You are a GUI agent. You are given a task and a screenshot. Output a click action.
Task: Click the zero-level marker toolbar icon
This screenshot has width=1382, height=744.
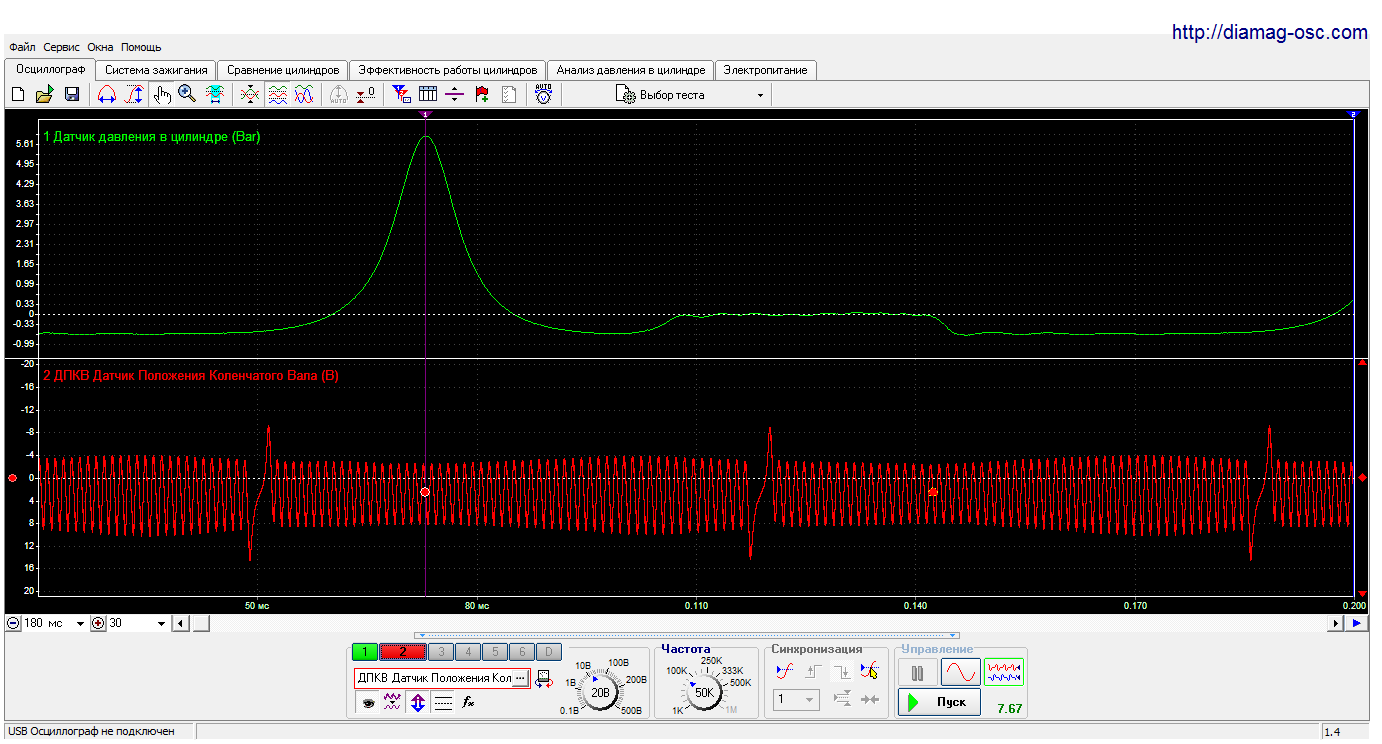367,94
